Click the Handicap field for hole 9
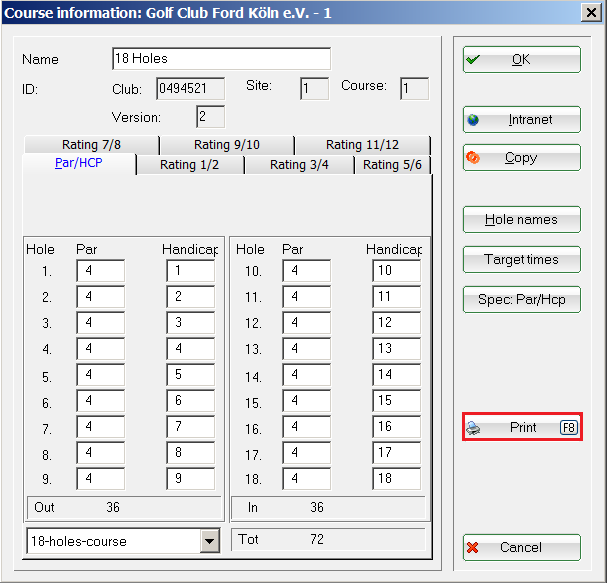The height and width of the screenshot is (583, 607). point(190,479)
